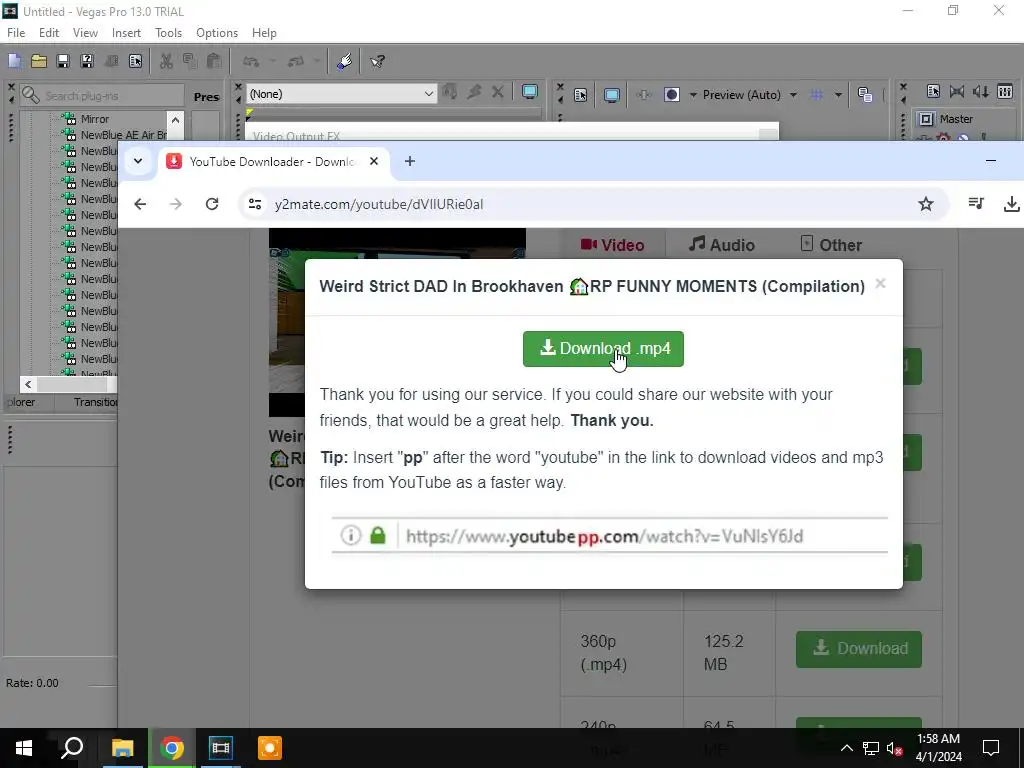This screenshot has width=1024, height=768.
Task: Click the Copy icon in Vegas toolbar
Action: point(190,61)
